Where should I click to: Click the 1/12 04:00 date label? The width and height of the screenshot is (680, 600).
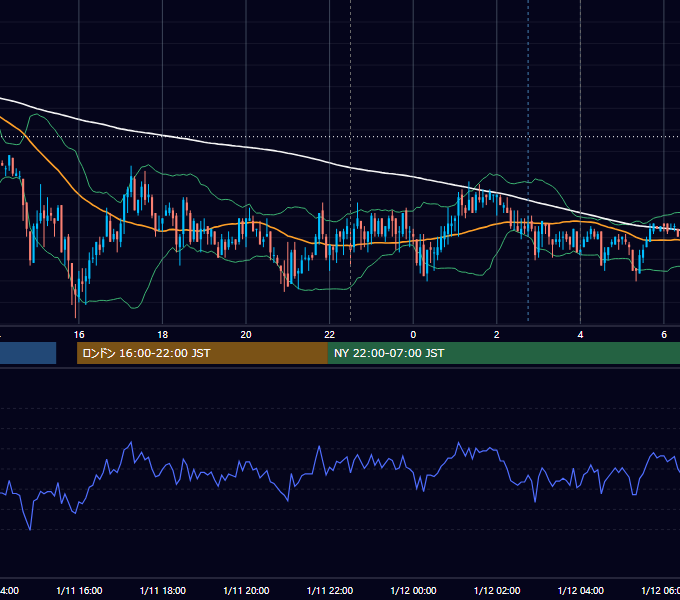581,590
